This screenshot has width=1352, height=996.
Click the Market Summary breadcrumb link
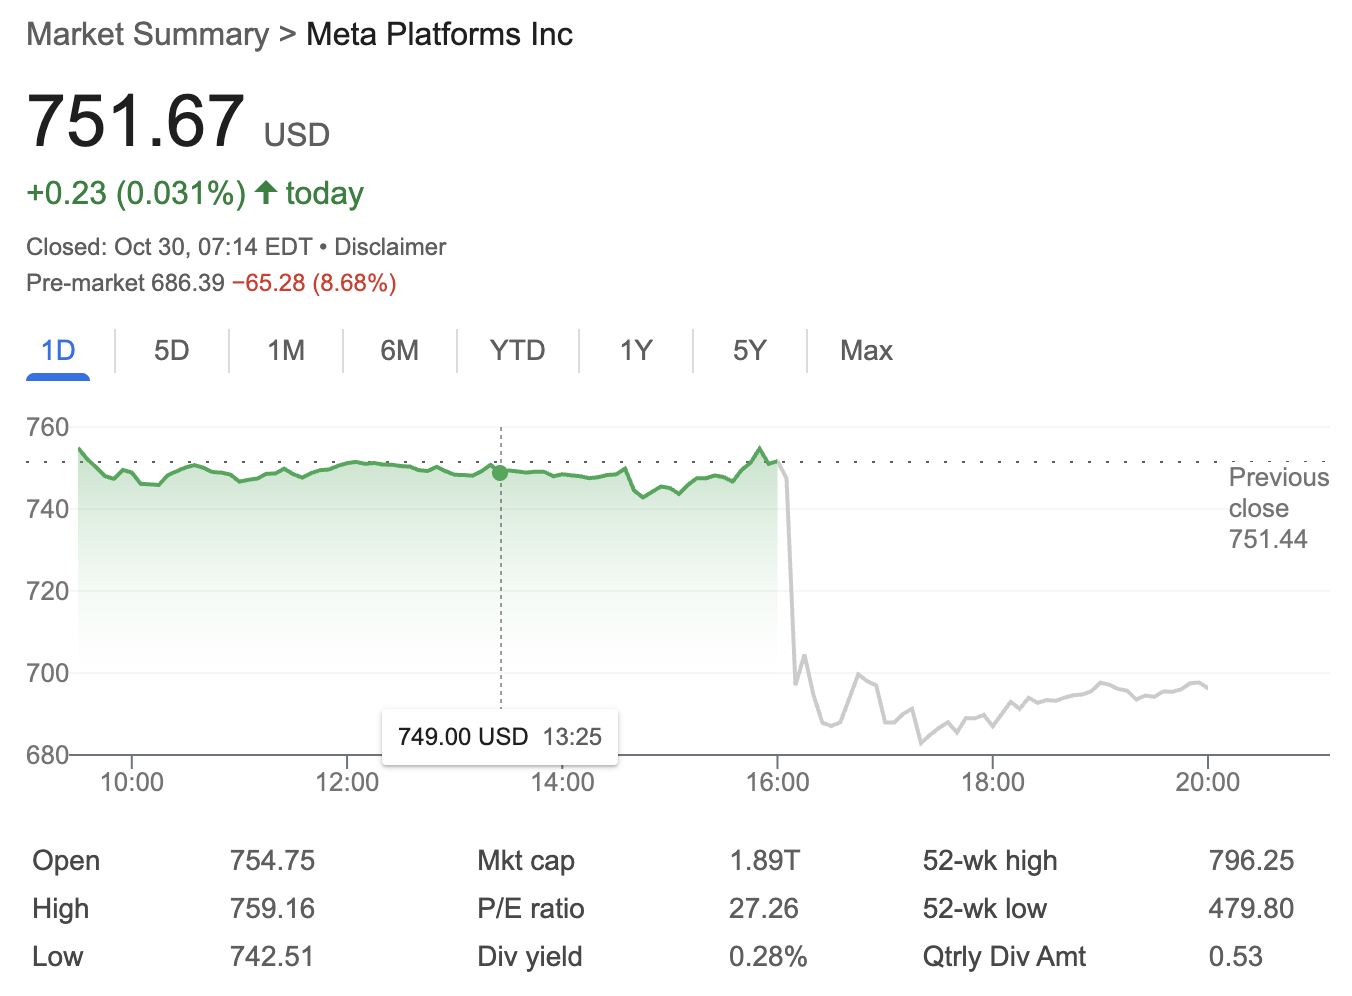[146, 34]
